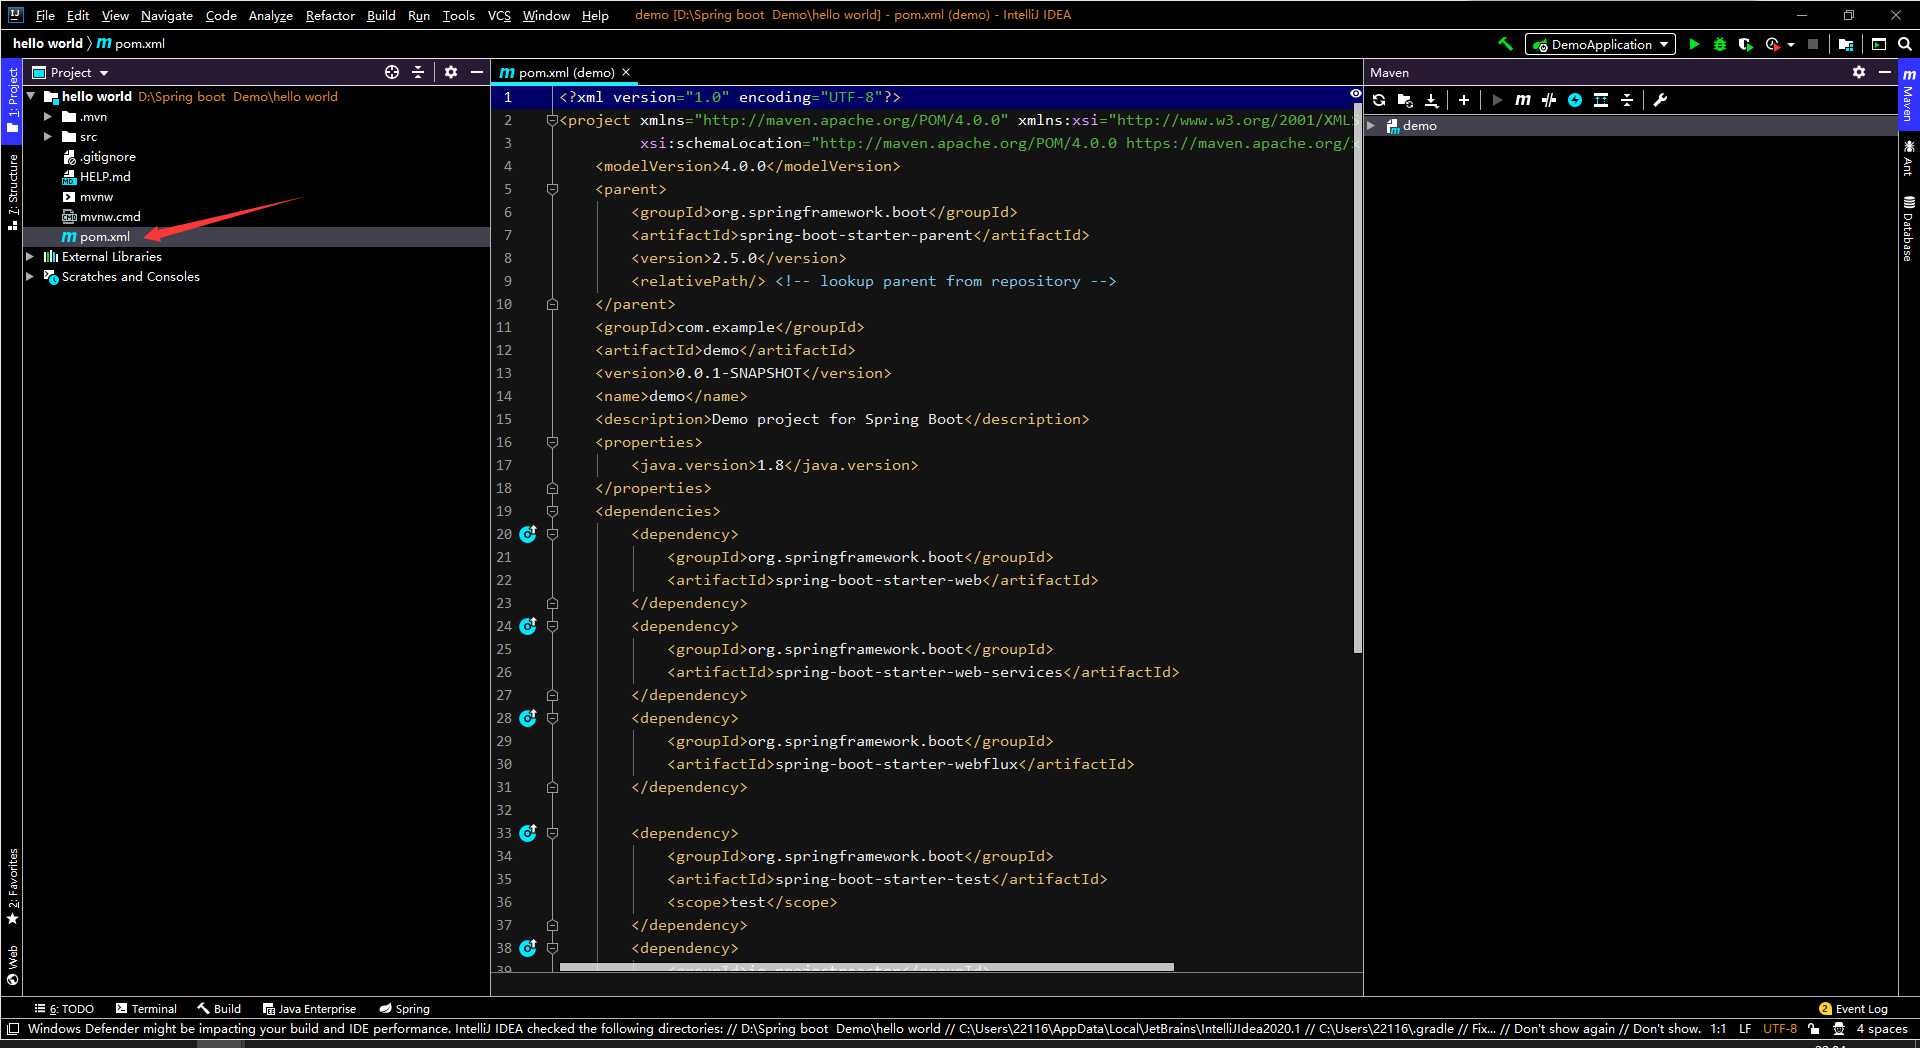Run DemoApplication with the green play button
Viewport: 1920px width, 1048px height.
[x=1694, y=44]
